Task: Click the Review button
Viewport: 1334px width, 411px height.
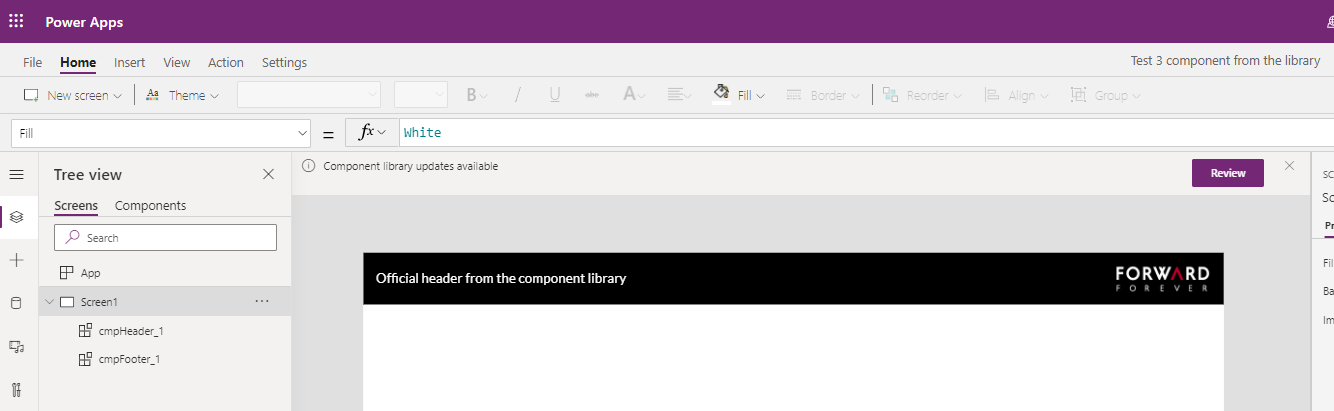Action: (1227, 173)
